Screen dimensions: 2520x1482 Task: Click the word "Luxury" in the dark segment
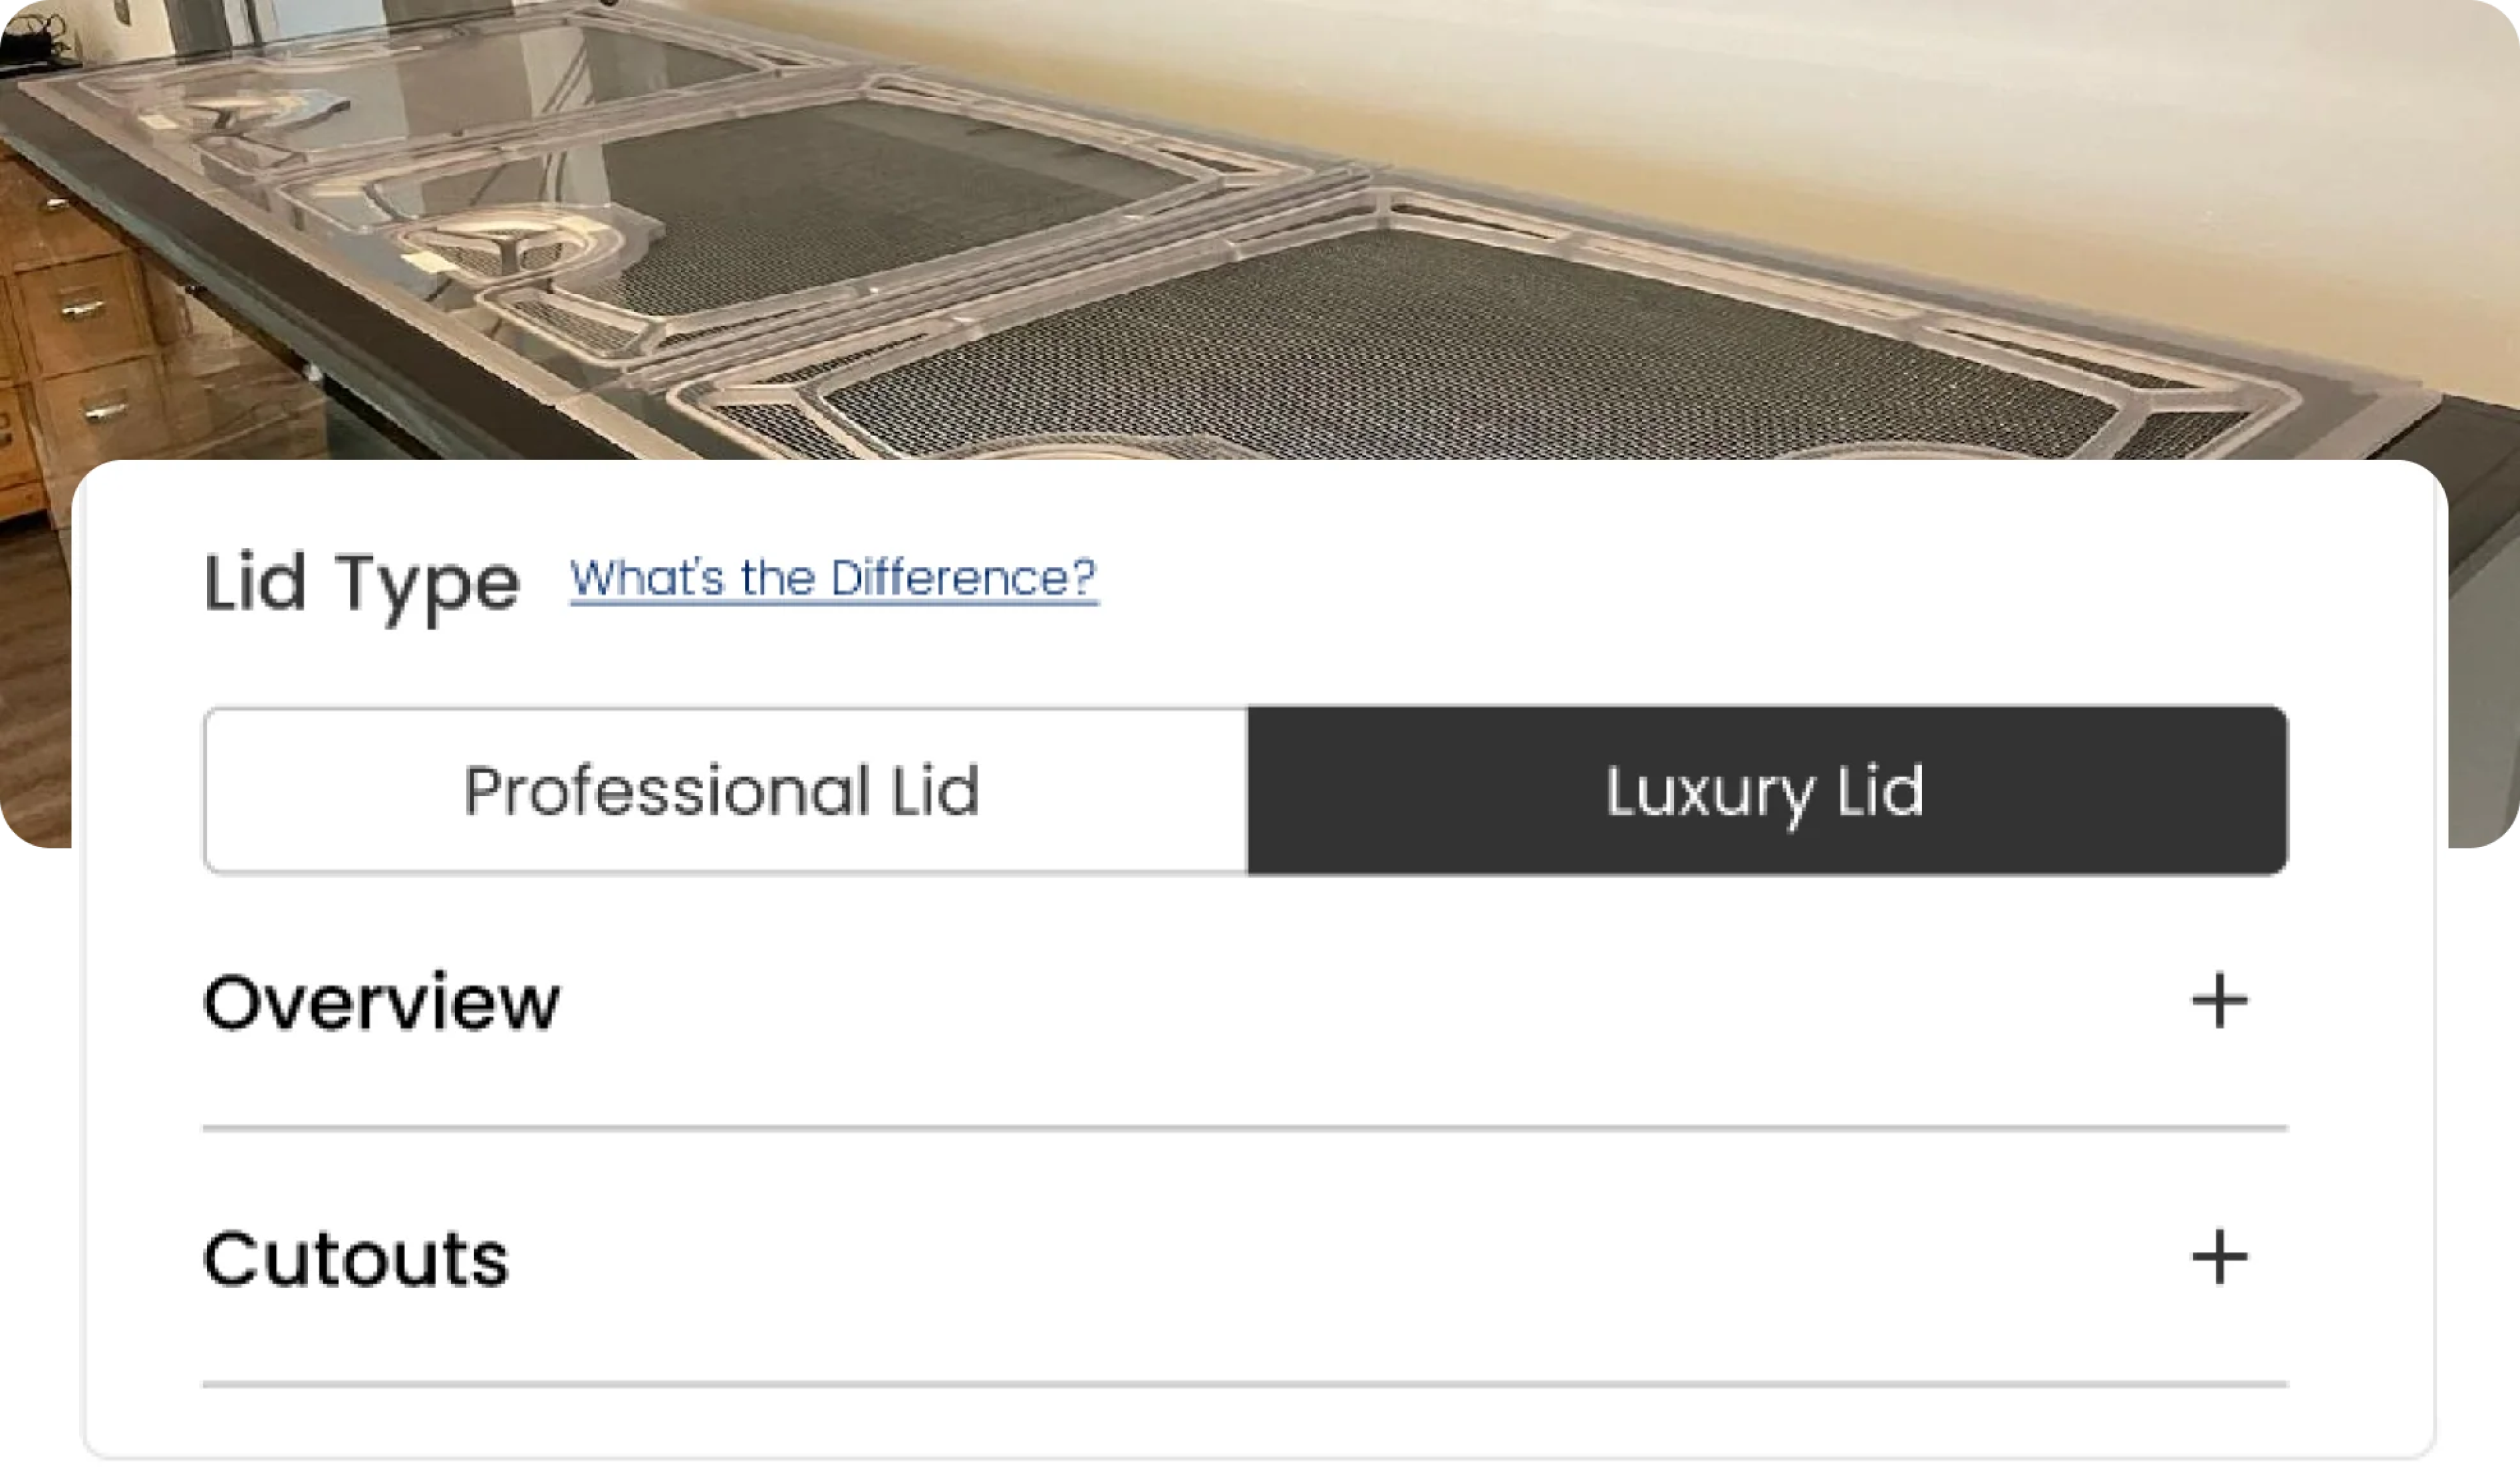pyautogui.click(x=1709, y=792)
